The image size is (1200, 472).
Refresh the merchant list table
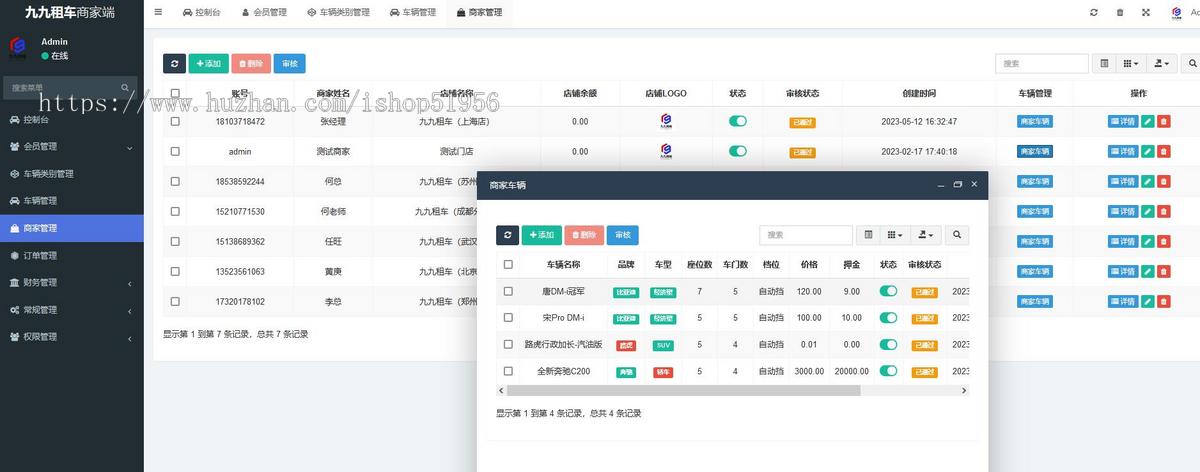coord(174,63)
